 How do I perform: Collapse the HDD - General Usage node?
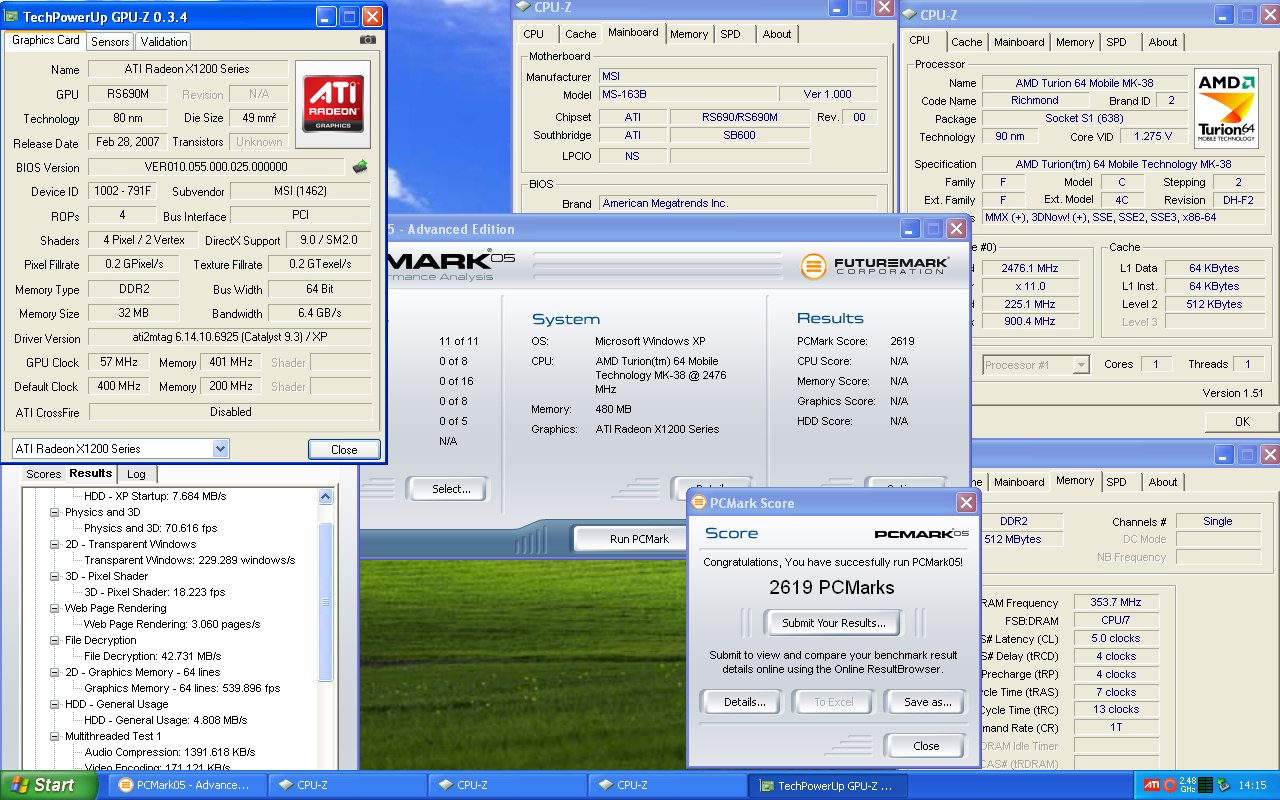(x=55, y=704)
